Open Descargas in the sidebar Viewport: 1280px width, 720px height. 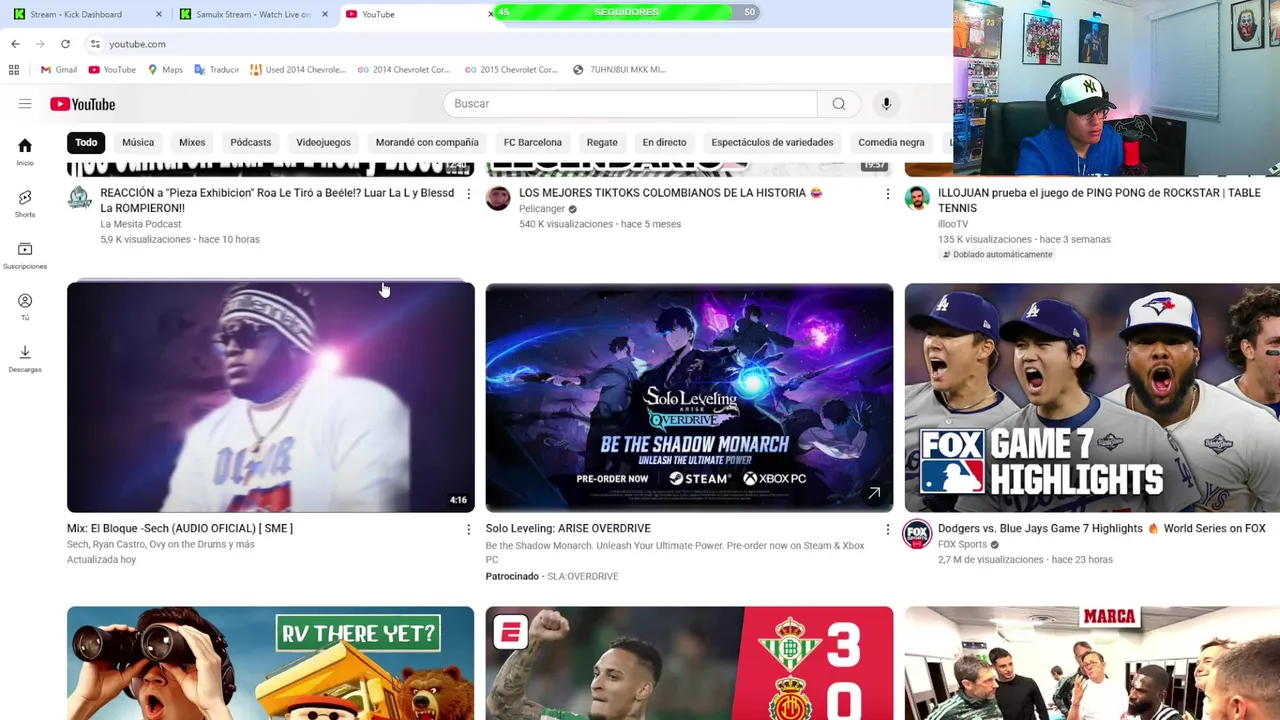25,358
